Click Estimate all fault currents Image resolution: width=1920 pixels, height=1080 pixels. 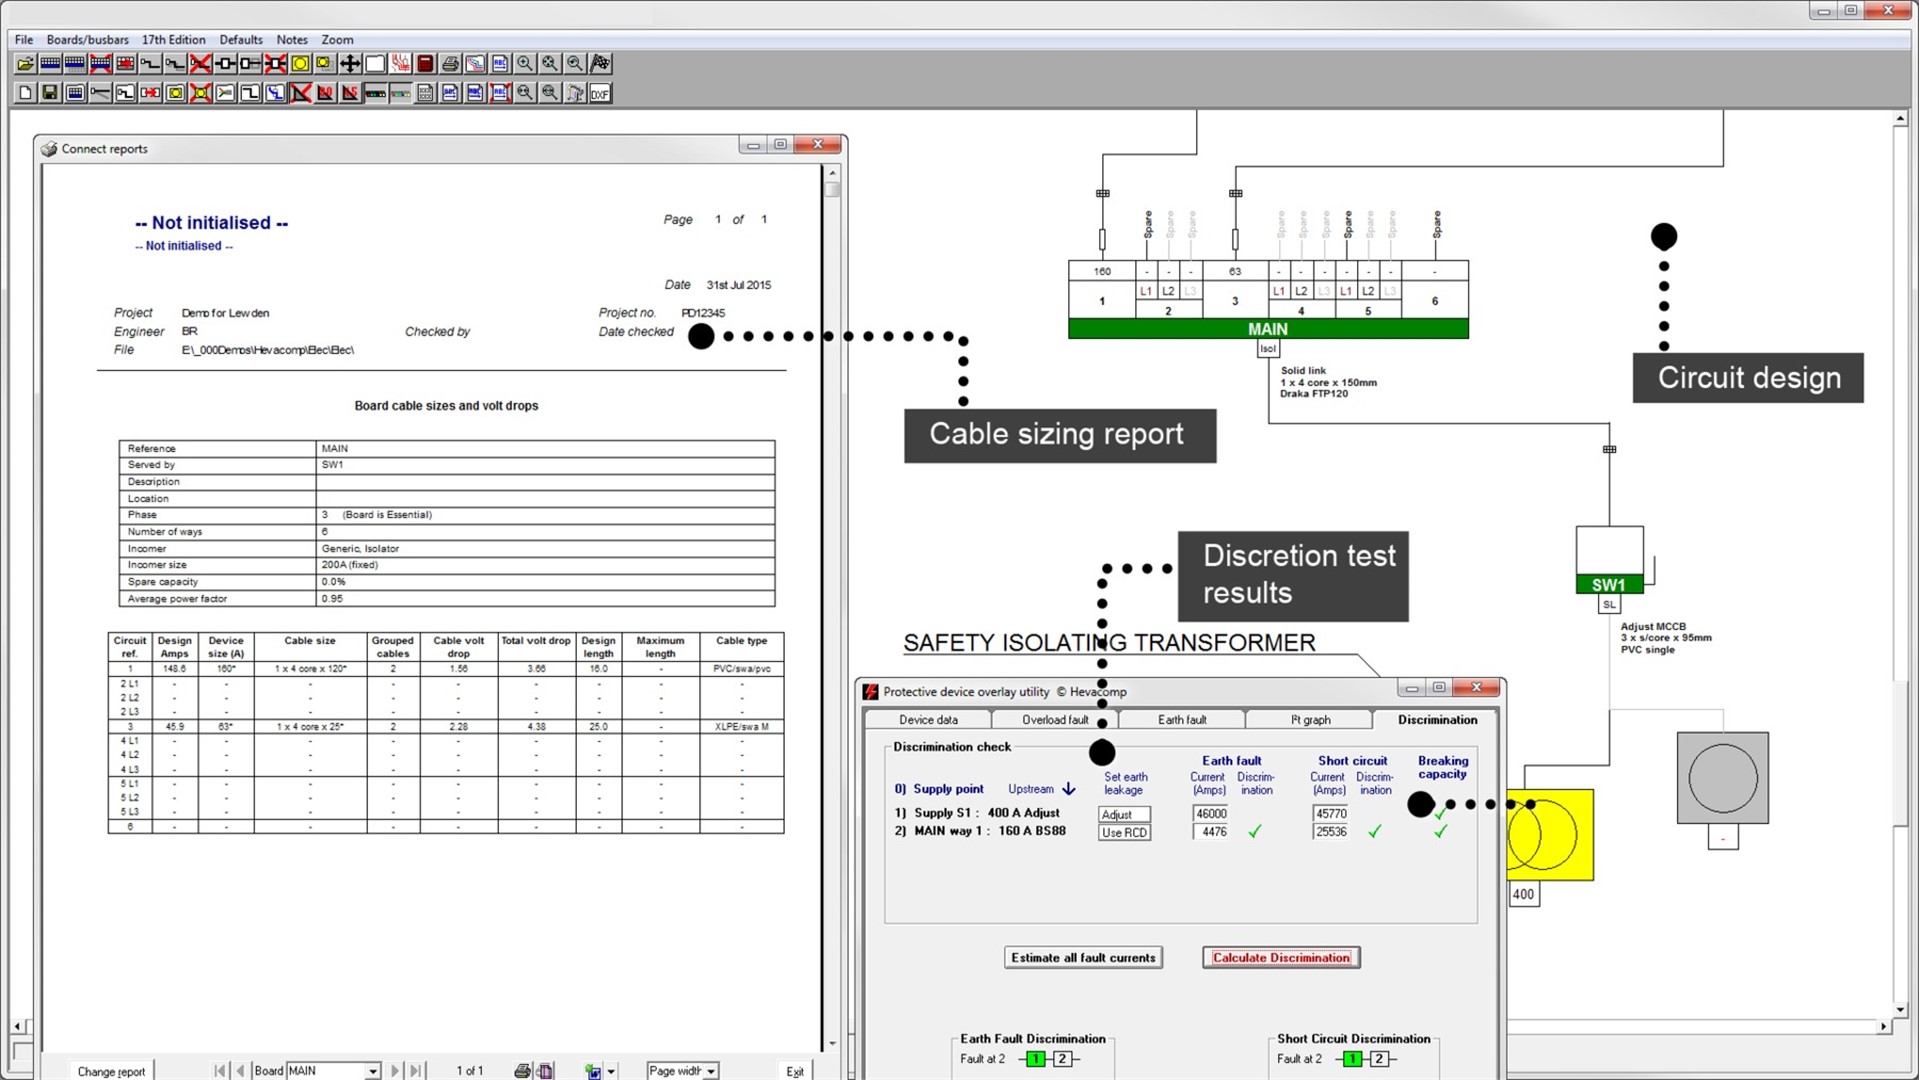[x=1083, y=957]
